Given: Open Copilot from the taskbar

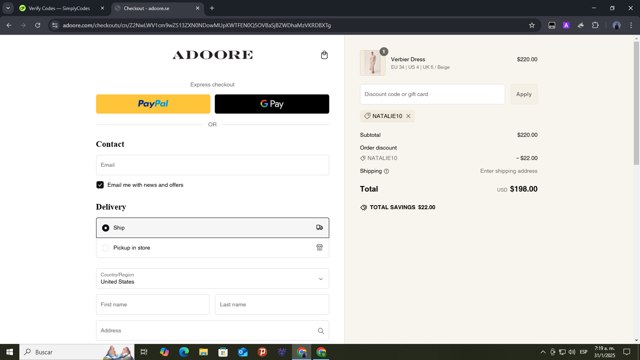Looking at the screenshot, I should click(x=164, y=352).
